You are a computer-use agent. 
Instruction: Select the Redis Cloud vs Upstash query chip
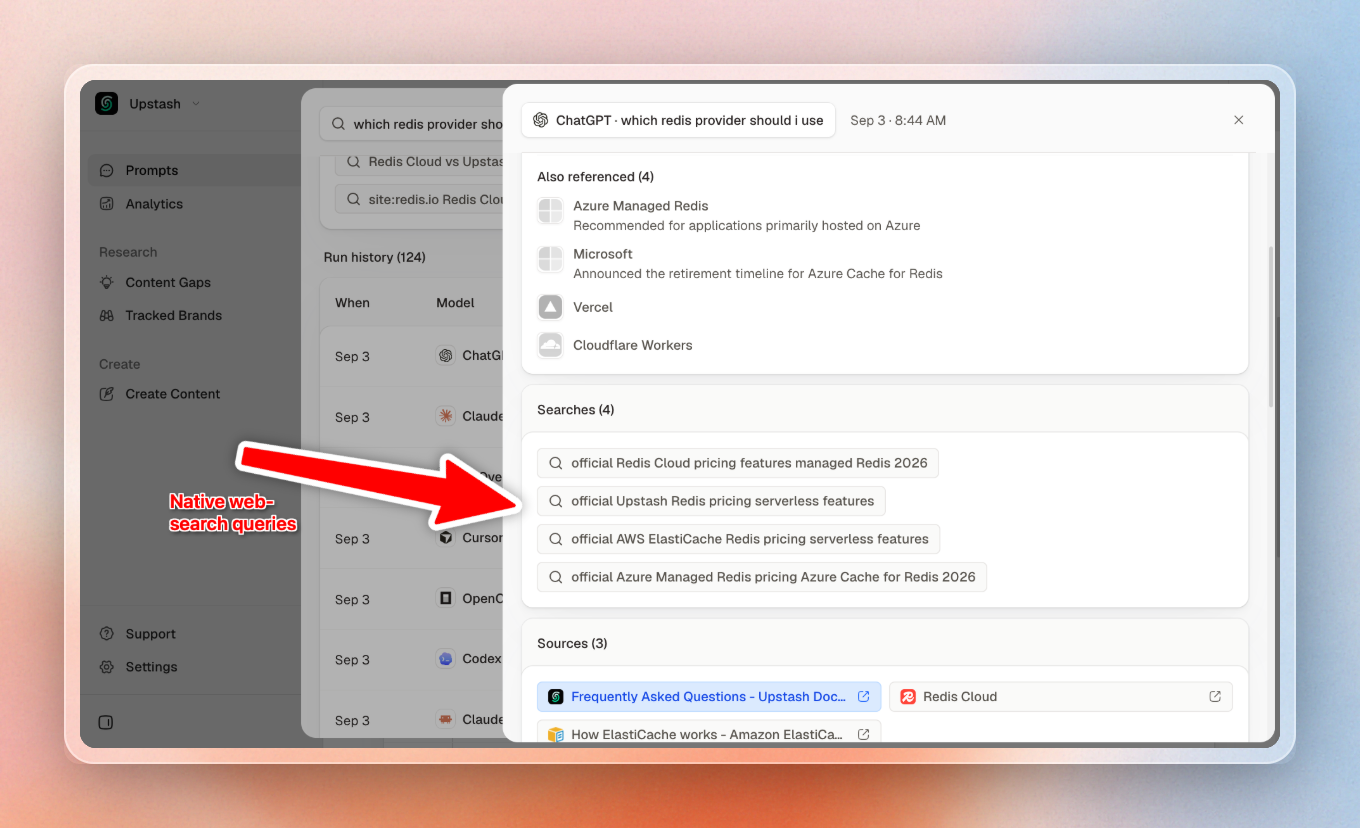(420, 161)
